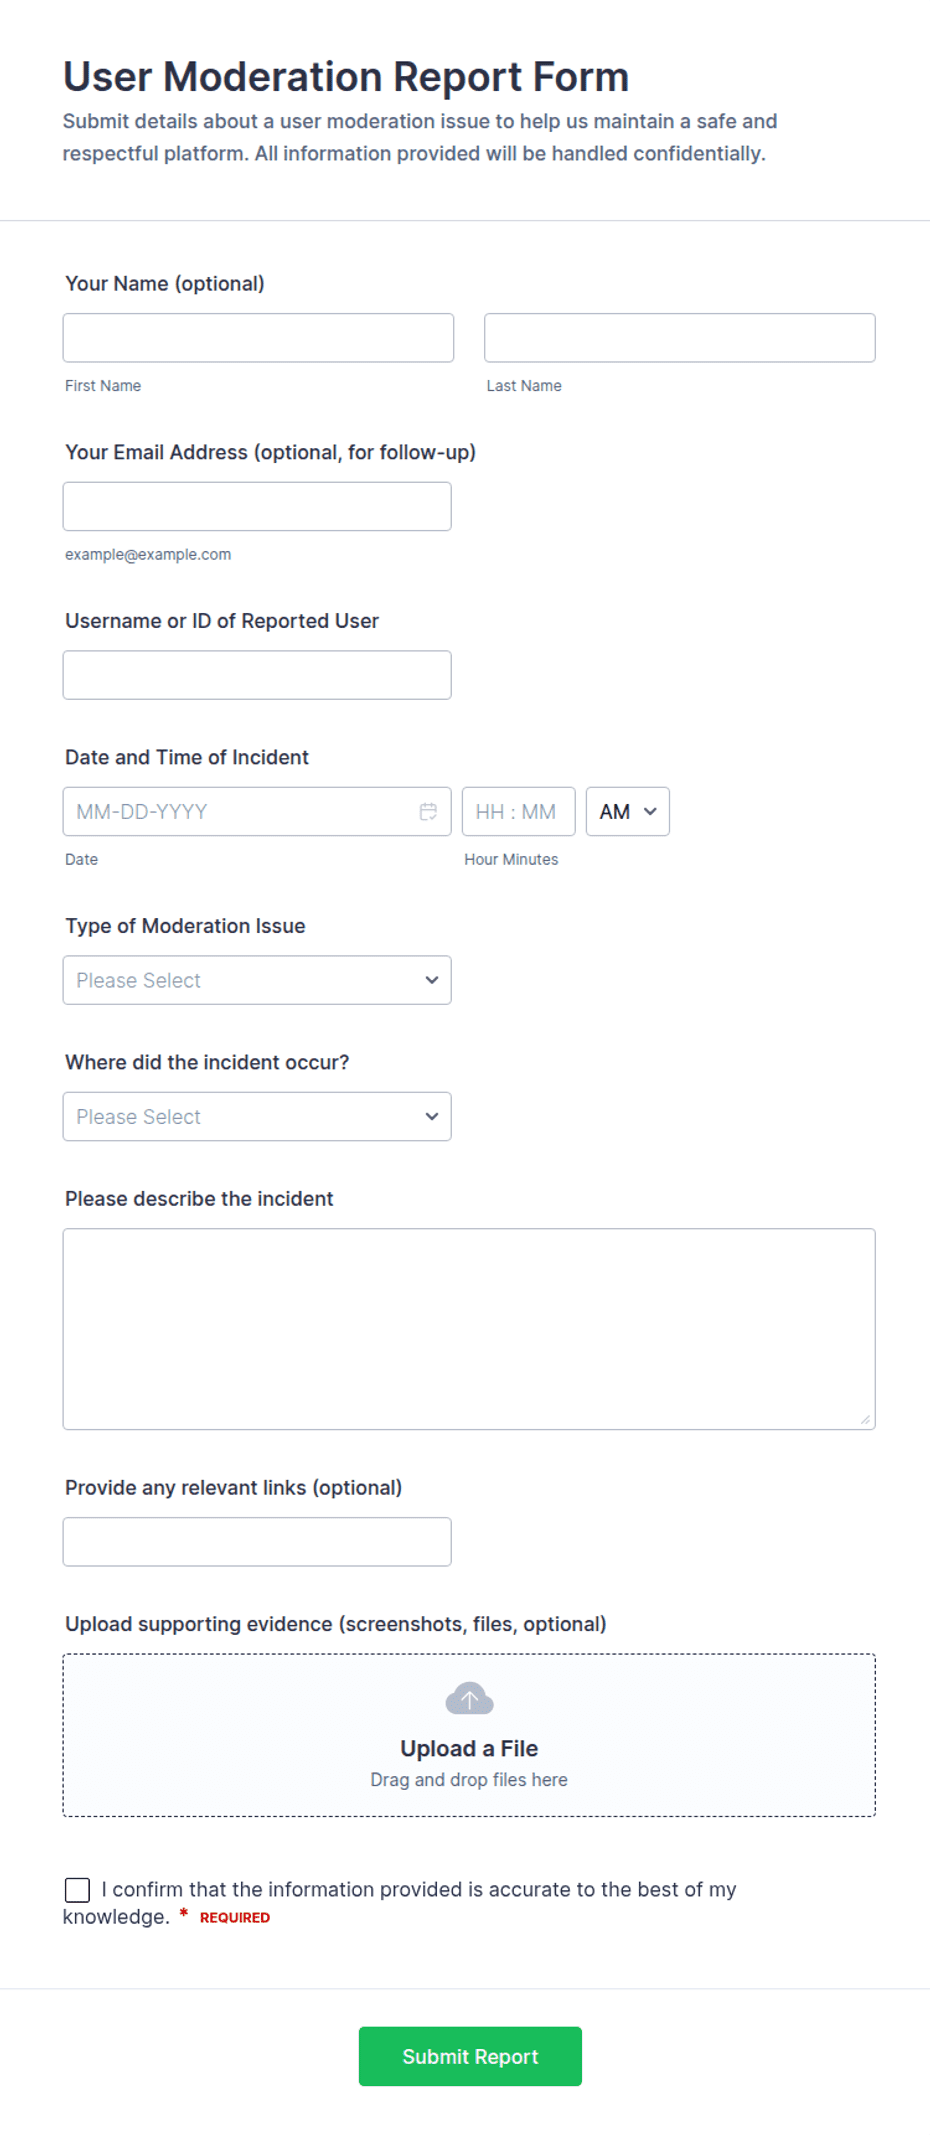Click the 'Upload a File' text
The width and height of the screenshot is (930, 2135).
[469, 1748]
